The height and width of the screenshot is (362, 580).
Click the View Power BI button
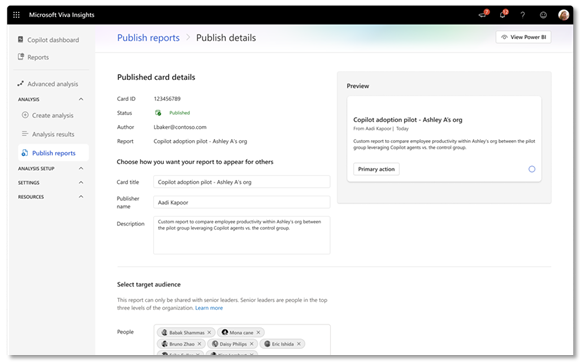[523, 37]
